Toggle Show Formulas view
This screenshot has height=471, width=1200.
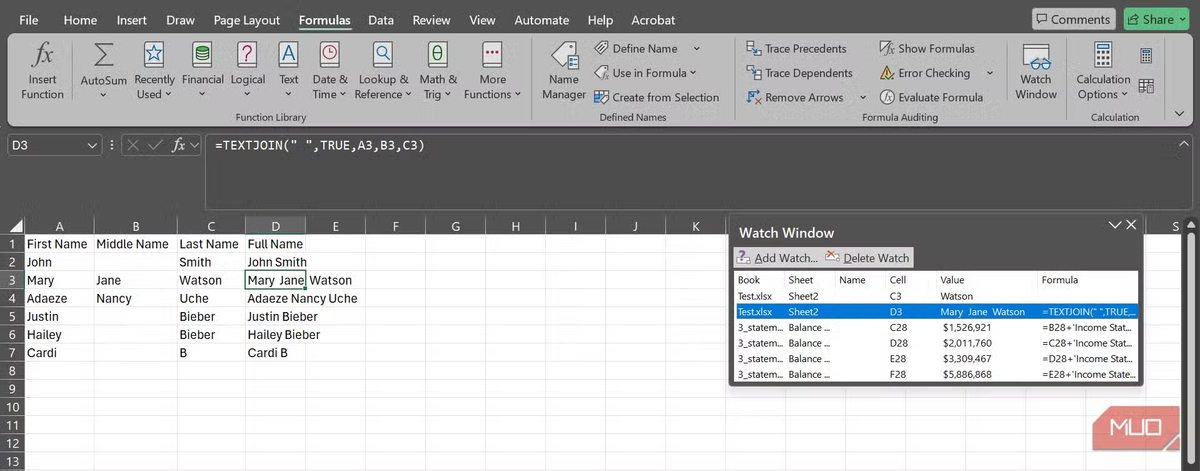pos(926,48)
